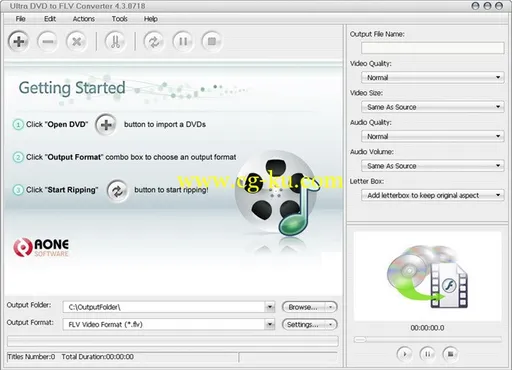Click the Open DVD icon in Getting Started
512x370 pixels.
(x=106, y=125)
